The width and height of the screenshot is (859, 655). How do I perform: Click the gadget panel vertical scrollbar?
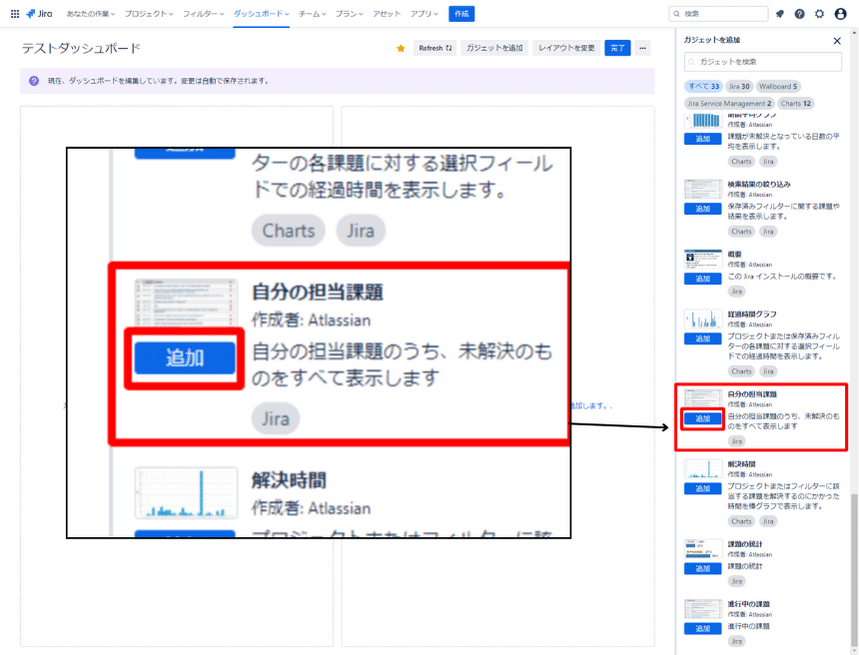(x=854, y=572)
